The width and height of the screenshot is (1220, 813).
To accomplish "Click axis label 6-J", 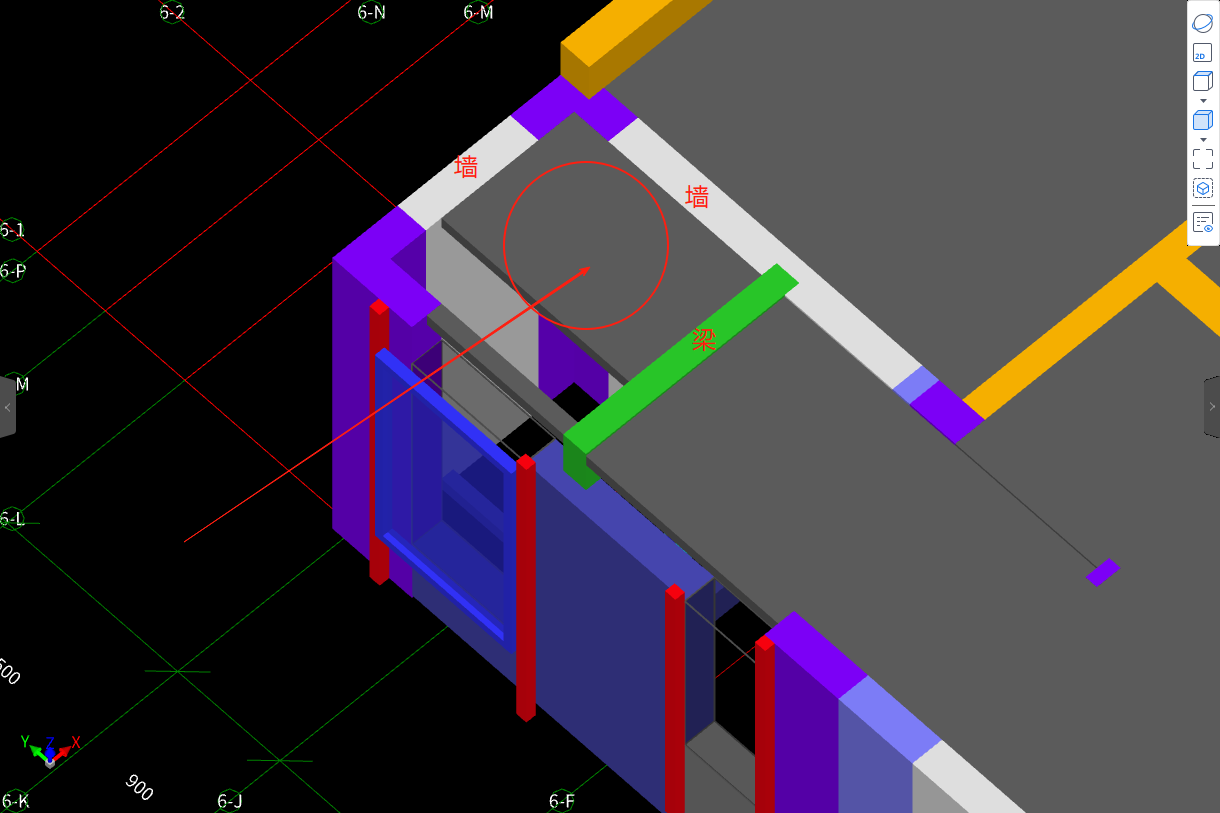I will (x=230, y=801).
